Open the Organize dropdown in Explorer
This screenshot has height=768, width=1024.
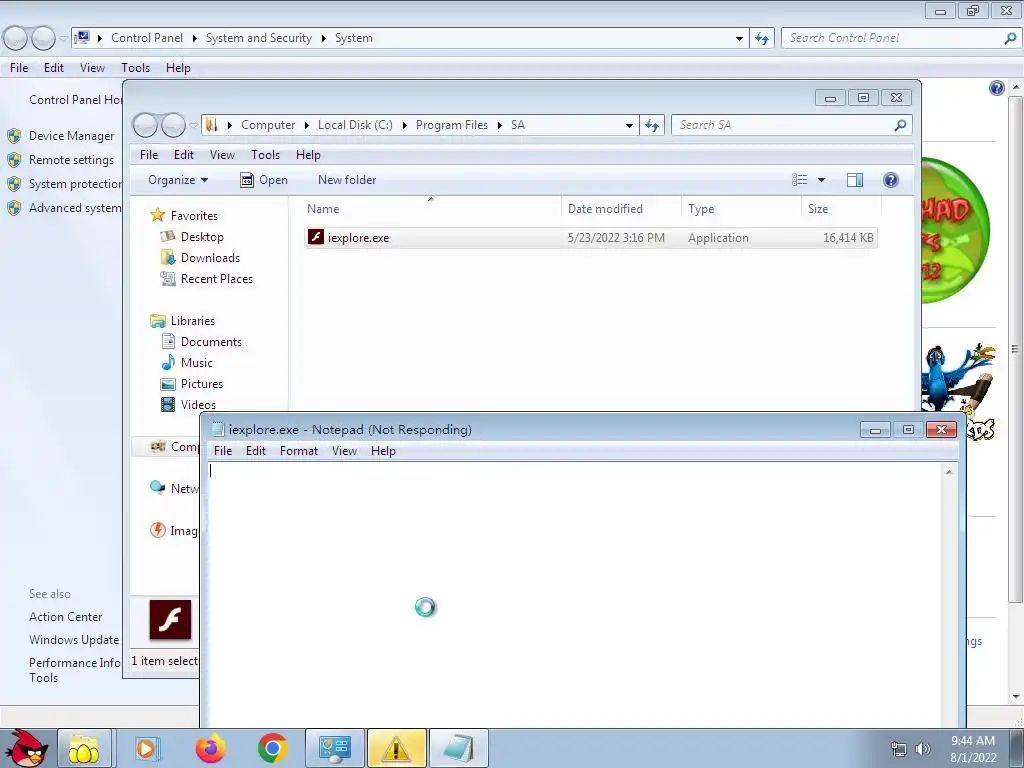coord(178,180)
